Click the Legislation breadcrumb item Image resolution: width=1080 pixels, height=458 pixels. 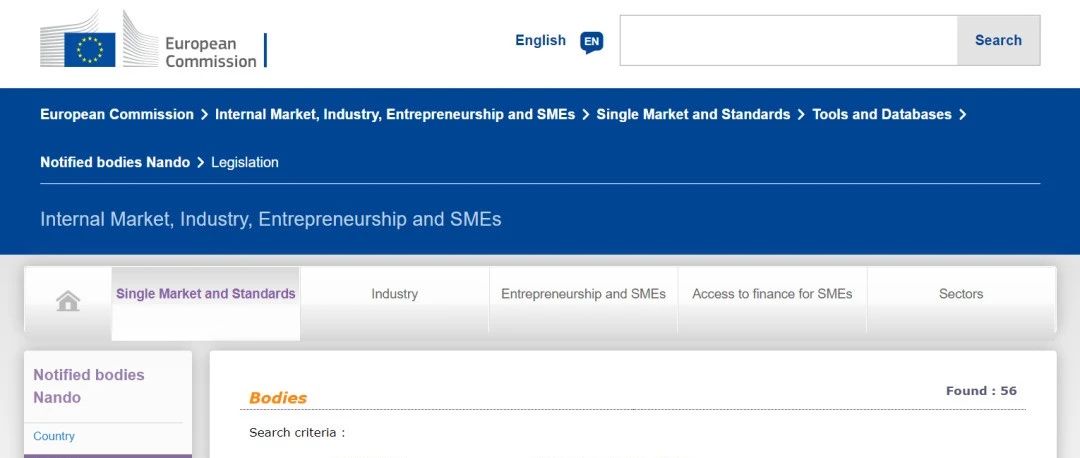pyautogui.click(x=245, y=162)
